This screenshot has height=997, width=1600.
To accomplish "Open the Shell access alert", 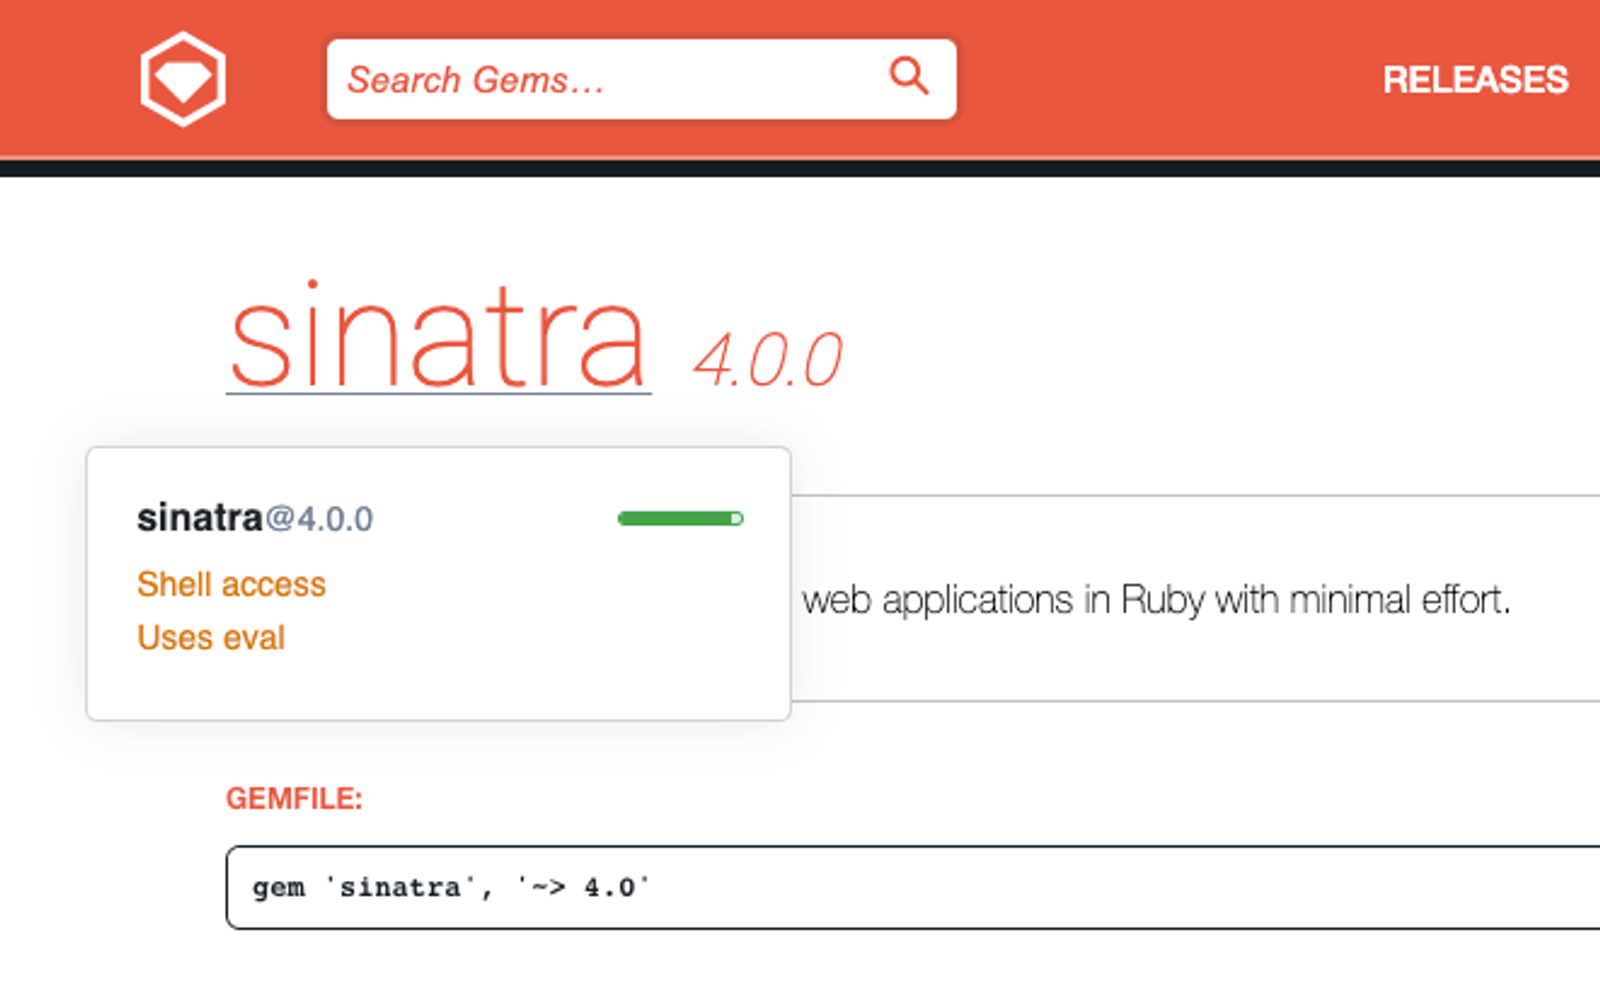I will pyautogui.click(x=231, y=584).
